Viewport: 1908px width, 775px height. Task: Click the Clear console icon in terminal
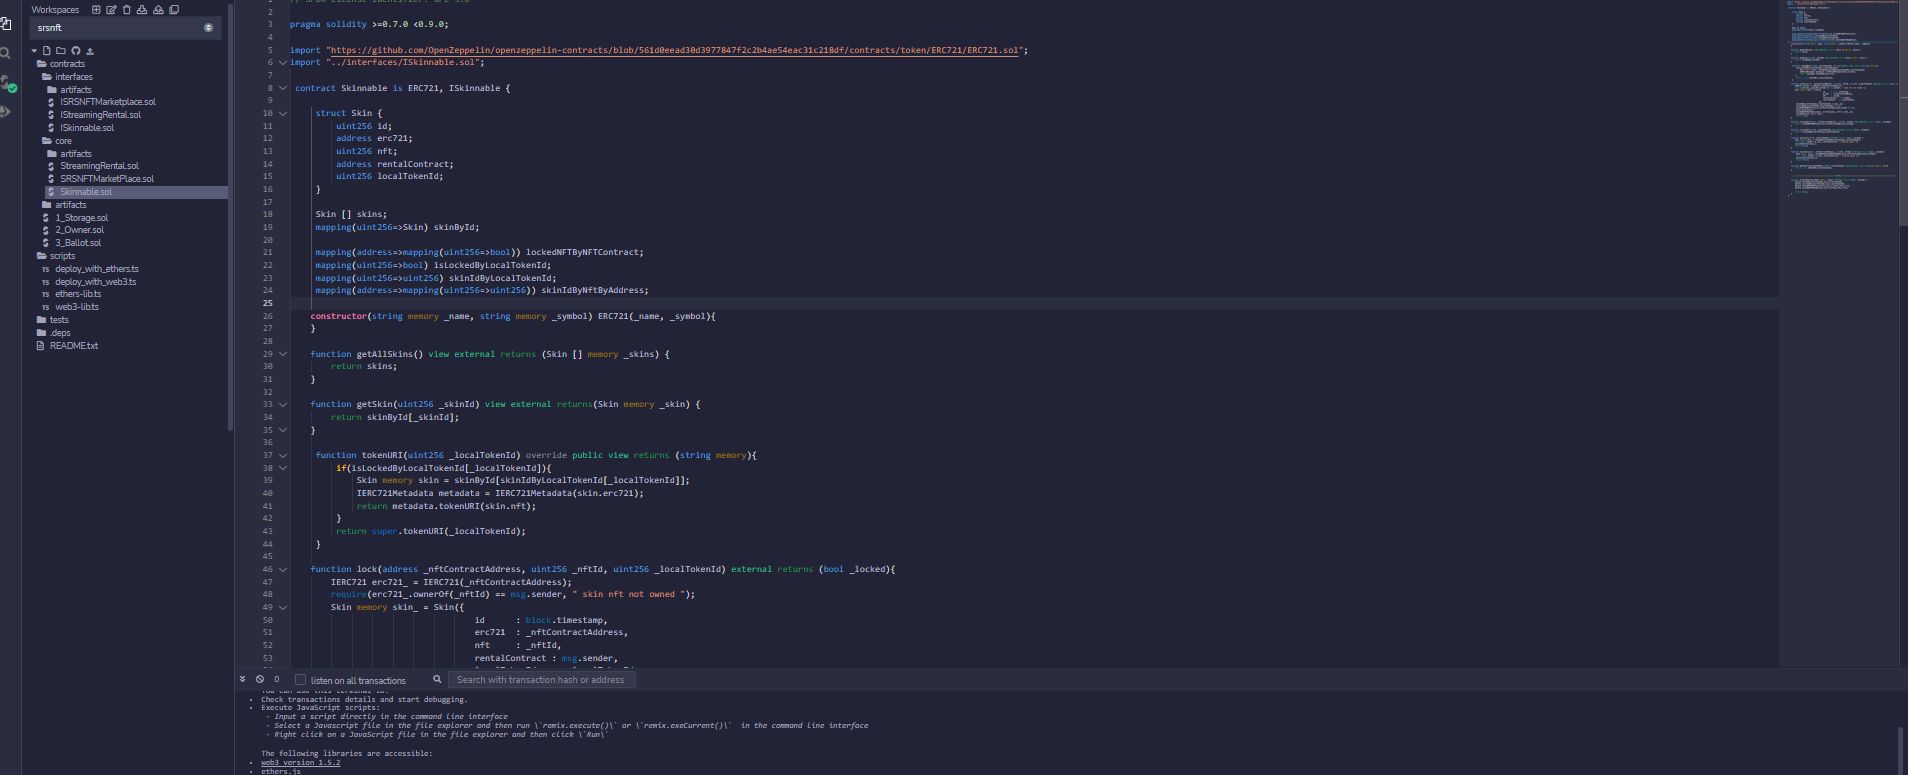[x=260, y=679]
